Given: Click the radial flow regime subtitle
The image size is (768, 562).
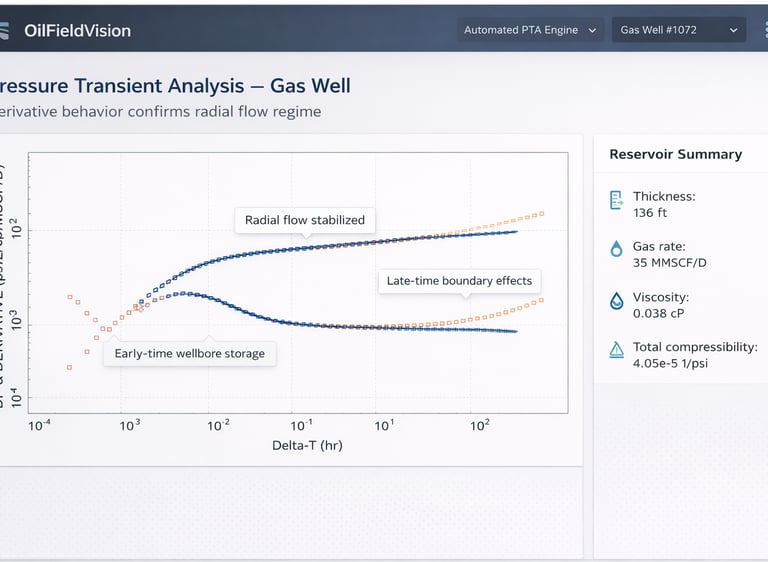Looking at the screenshot, I should pos(160,112).
